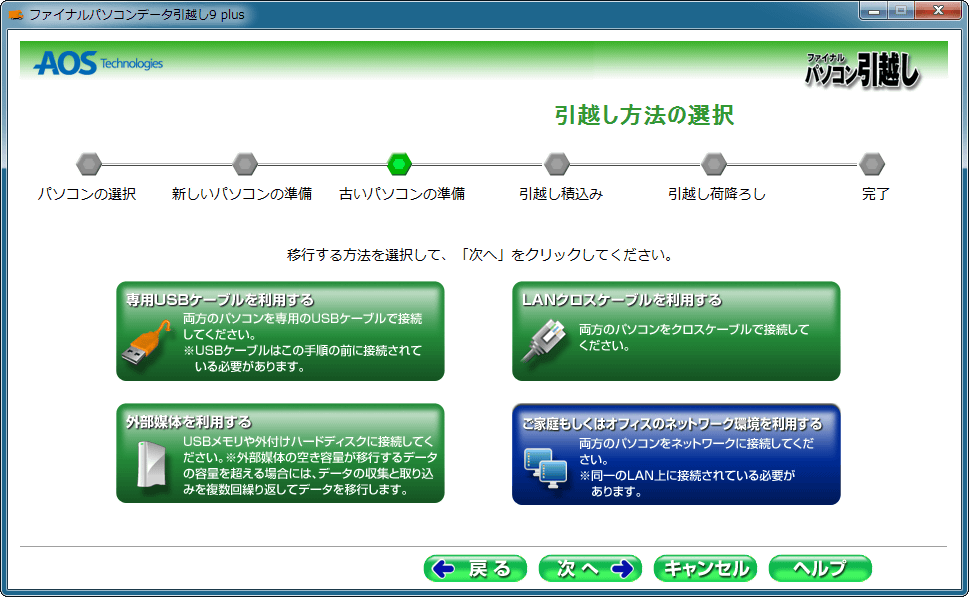Click the 新しいパソコンの準備 step marker

coord(245,164)
